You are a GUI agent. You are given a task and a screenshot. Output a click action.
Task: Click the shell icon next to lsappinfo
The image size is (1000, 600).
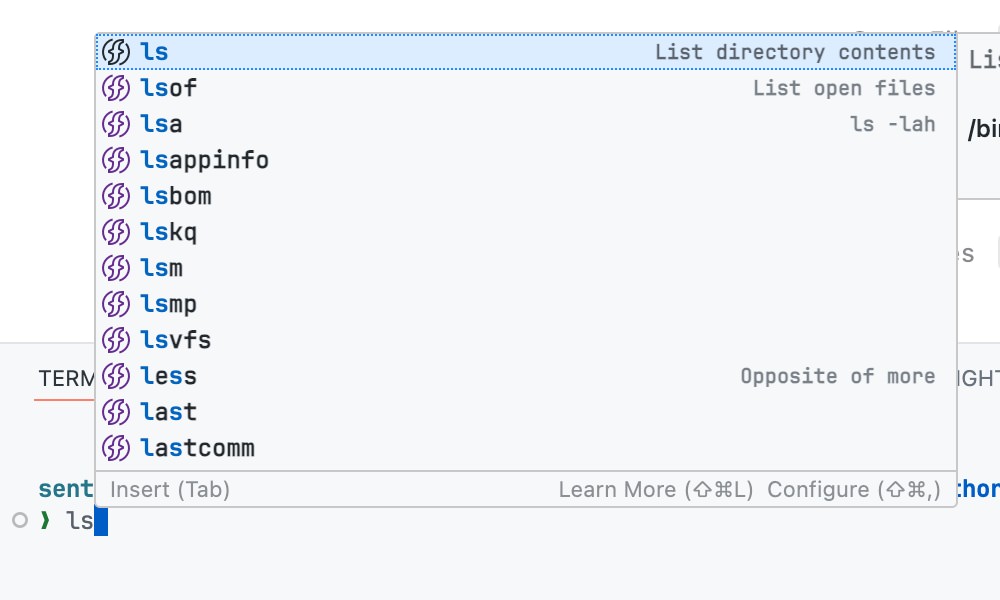pos(116,160)
